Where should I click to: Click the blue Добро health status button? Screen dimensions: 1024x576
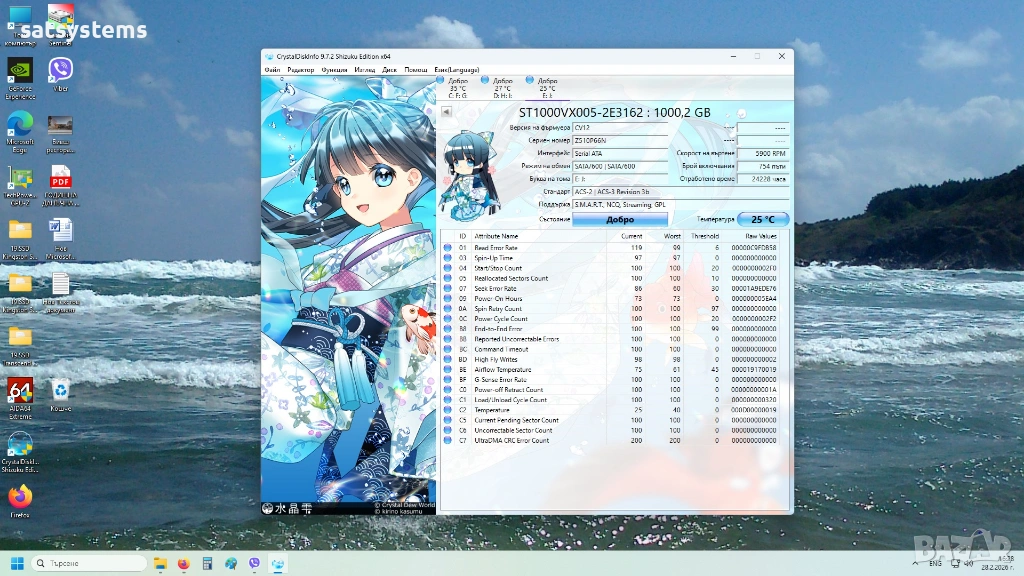click(x=620, y=219)
